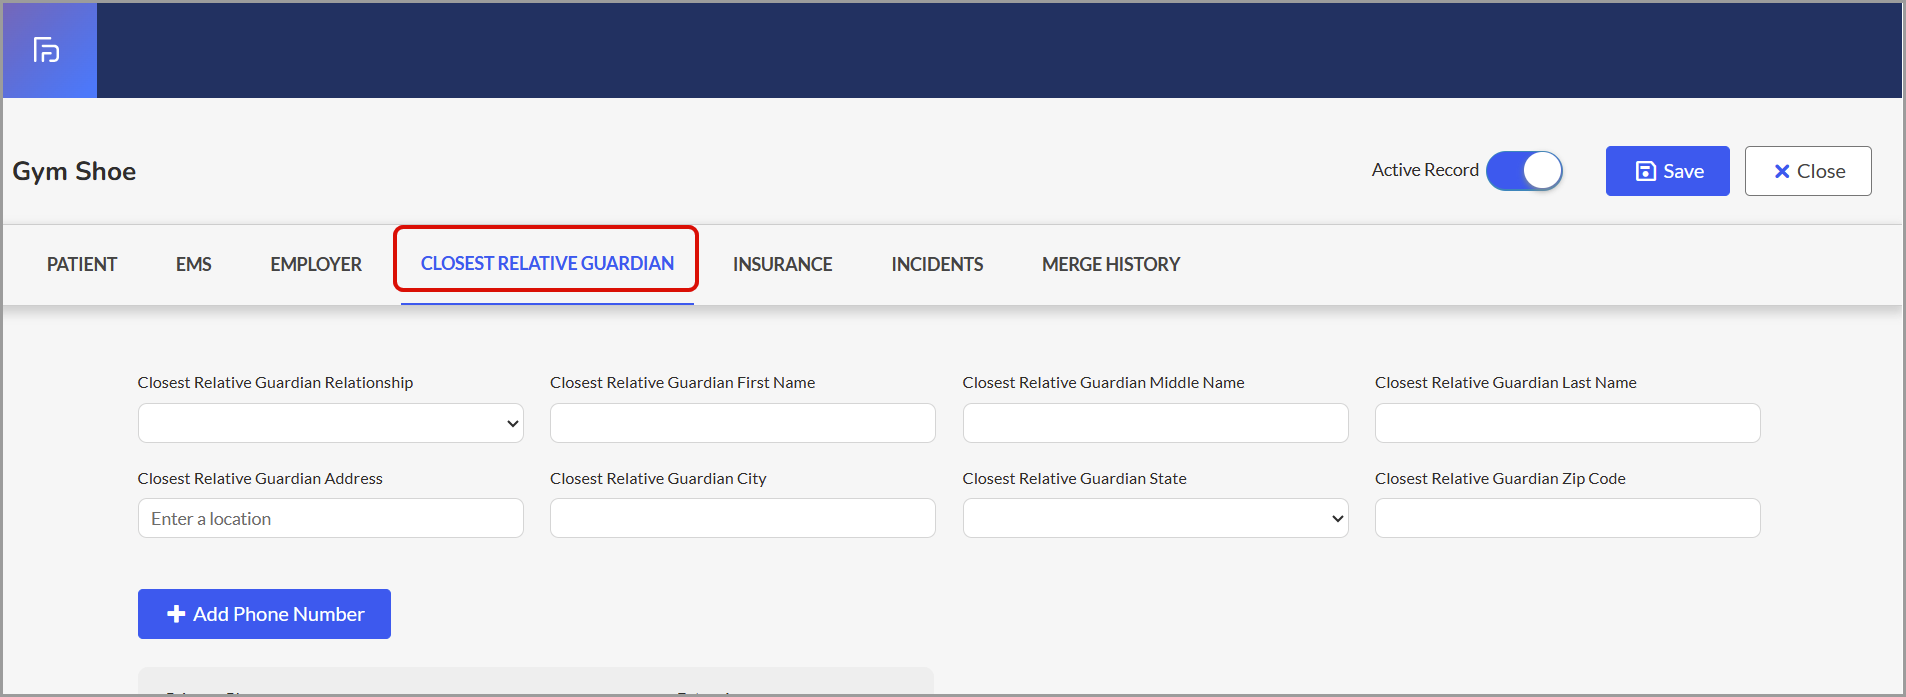Switch to the PATIENT tab
Viewport: 1906px width, 697px height.
point(82,264)
